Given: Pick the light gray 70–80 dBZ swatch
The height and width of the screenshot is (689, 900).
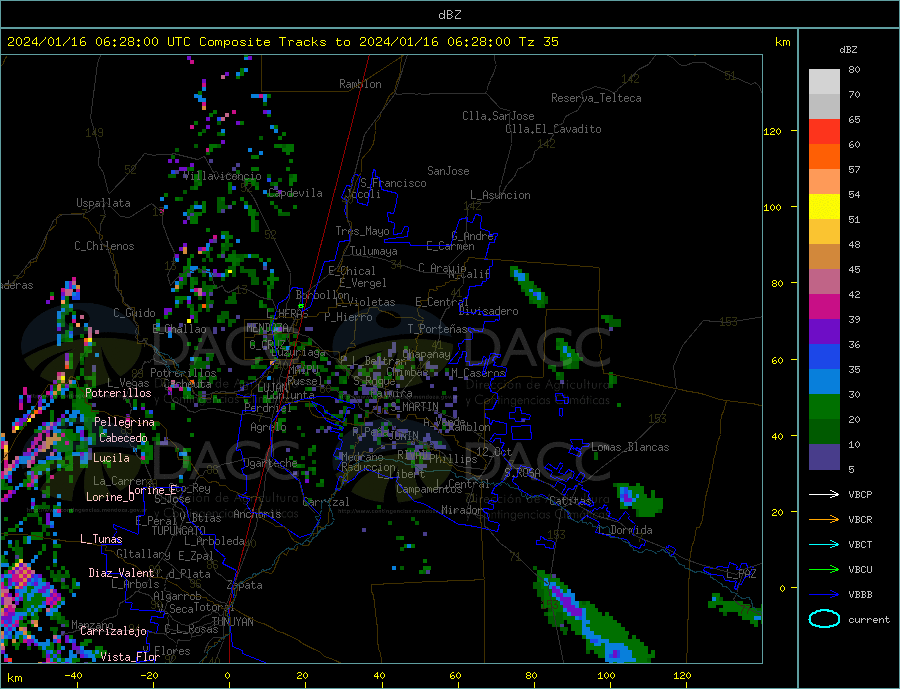Looking at the screenshot, I should pyautogui.click(x=824, y=82).
